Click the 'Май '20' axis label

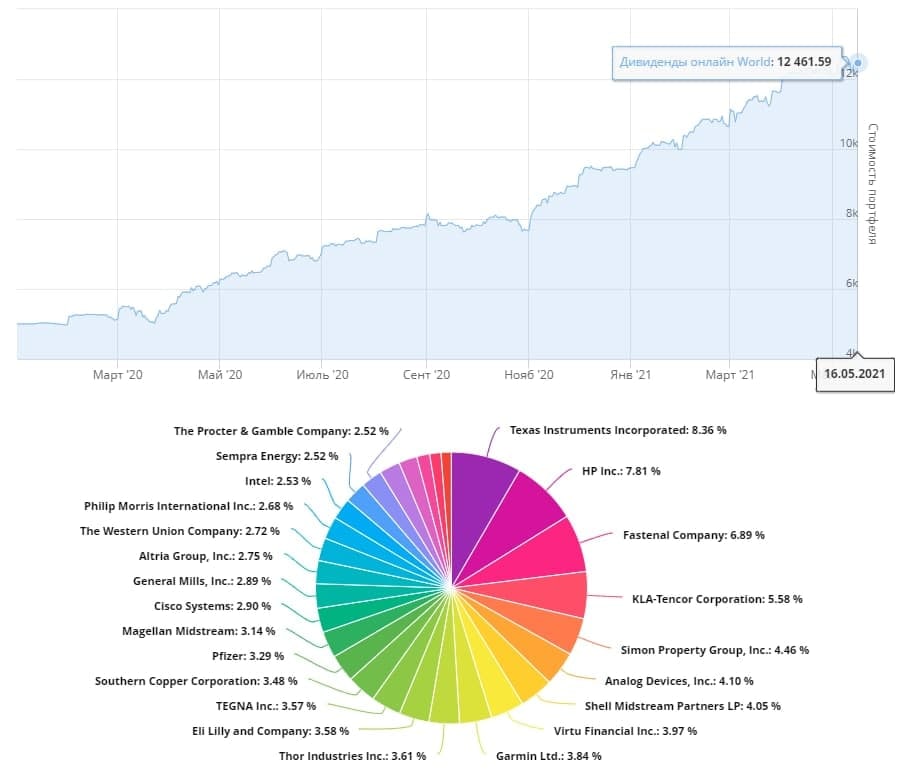(220, 375)
